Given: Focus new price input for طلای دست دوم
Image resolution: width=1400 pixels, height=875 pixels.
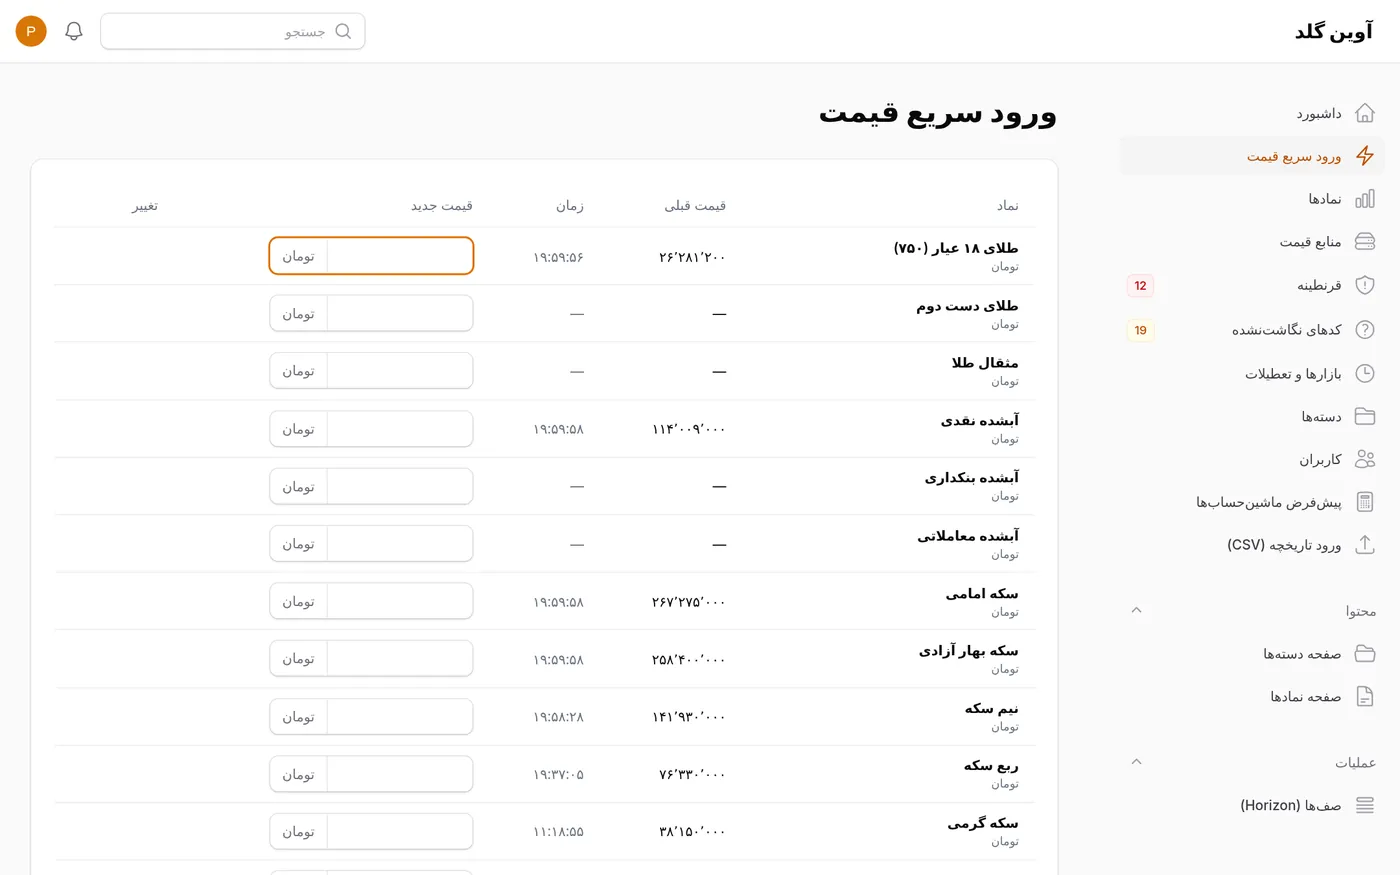Looking at the screenshot, I should click(400, 313).
